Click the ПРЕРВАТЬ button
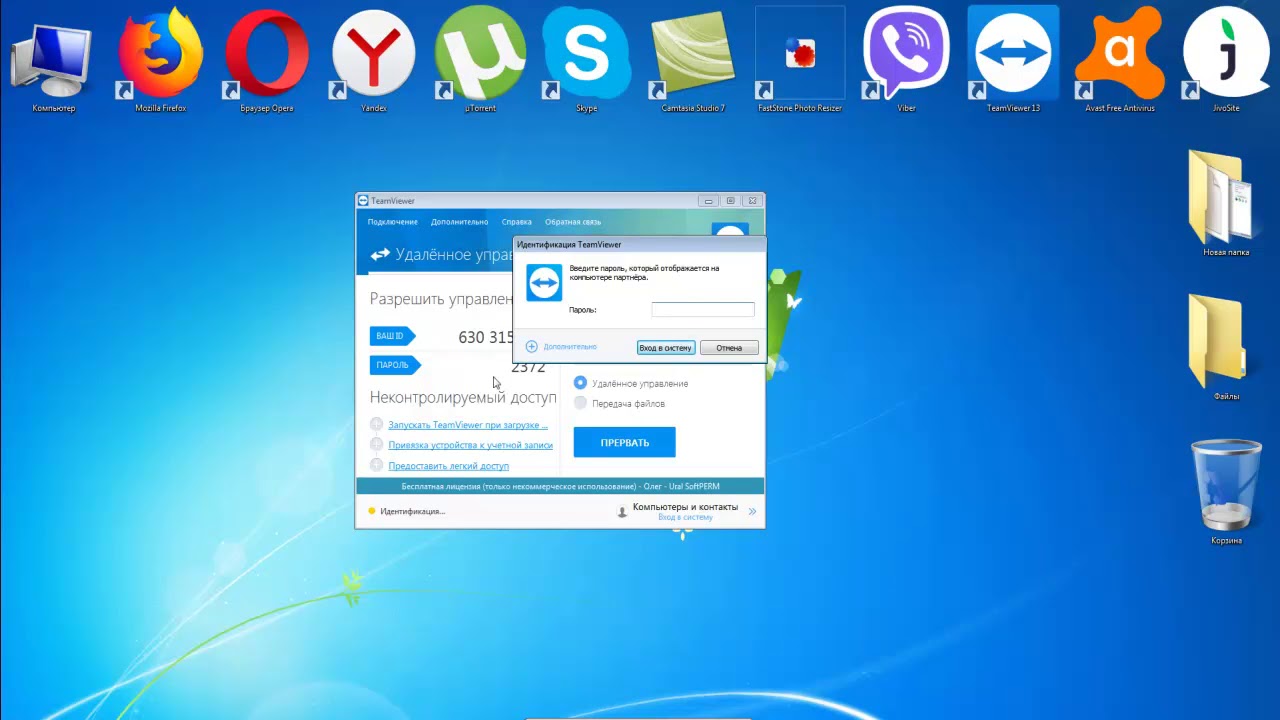The image size is (1280, 720). (625, 442)
